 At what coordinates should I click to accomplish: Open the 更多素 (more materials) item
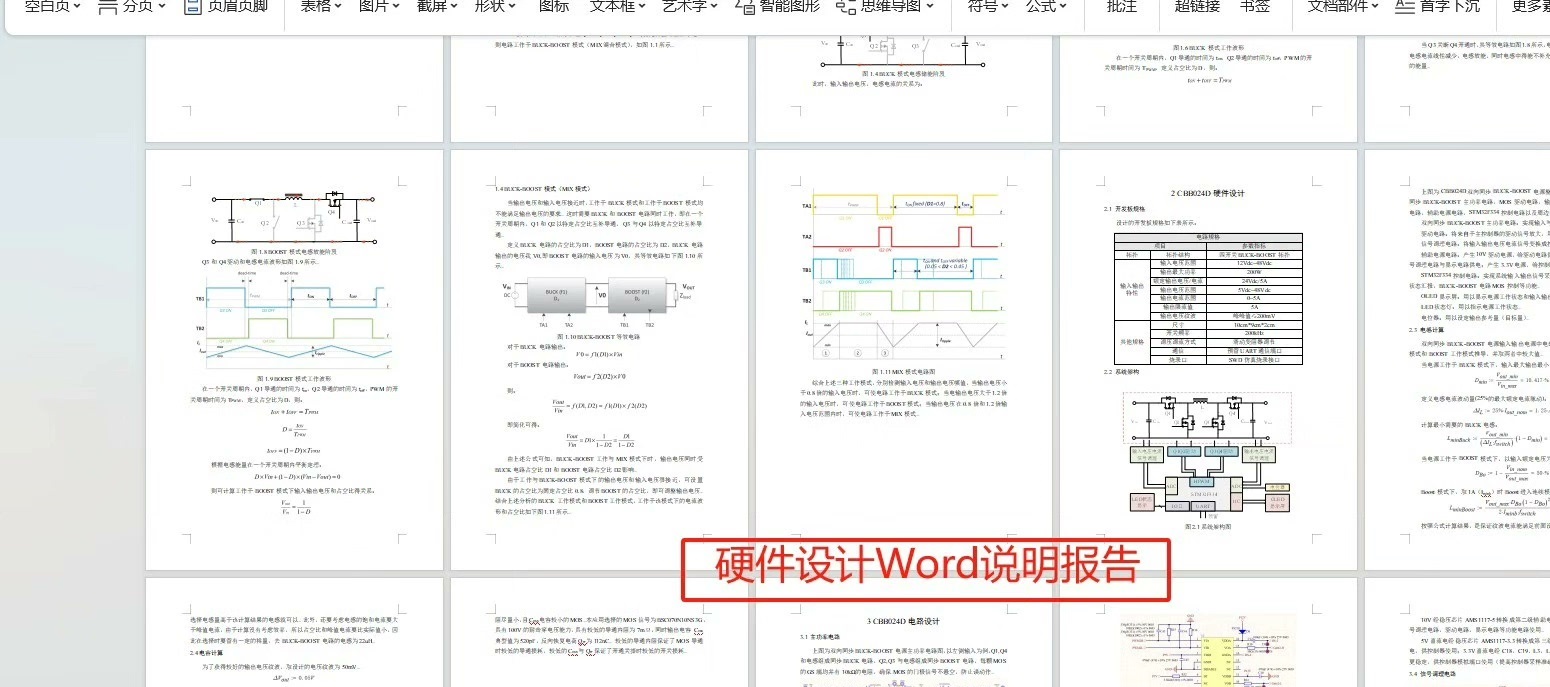(1530, 6)
